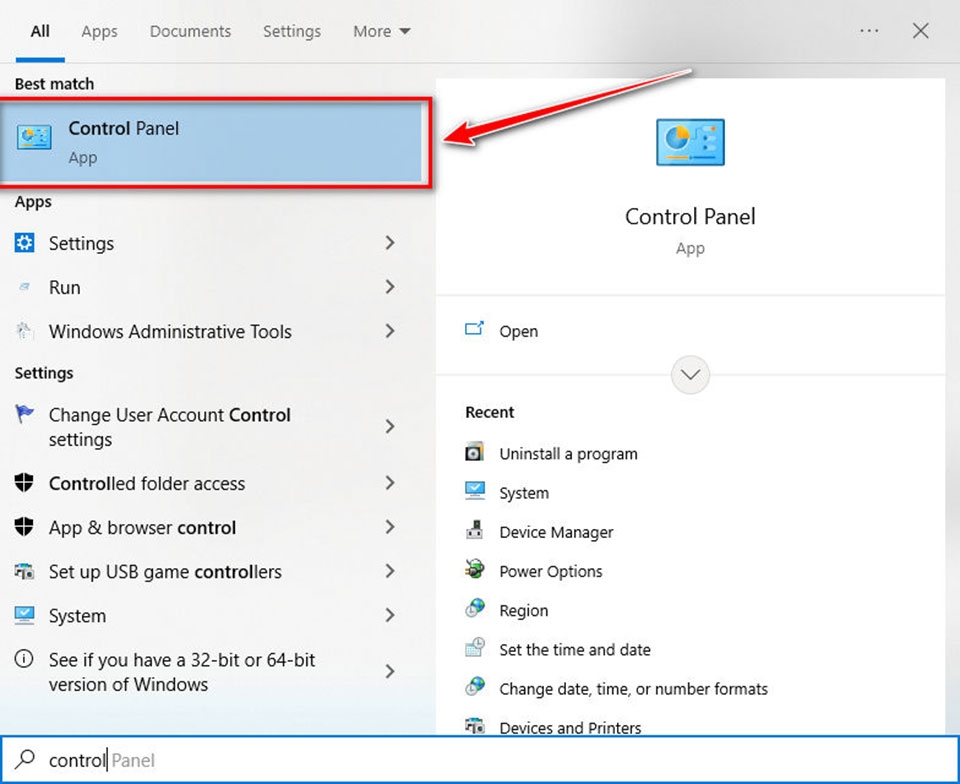960x784 pixels.
Task: Switch to the Documents search tab
Action: click(191, 32)
